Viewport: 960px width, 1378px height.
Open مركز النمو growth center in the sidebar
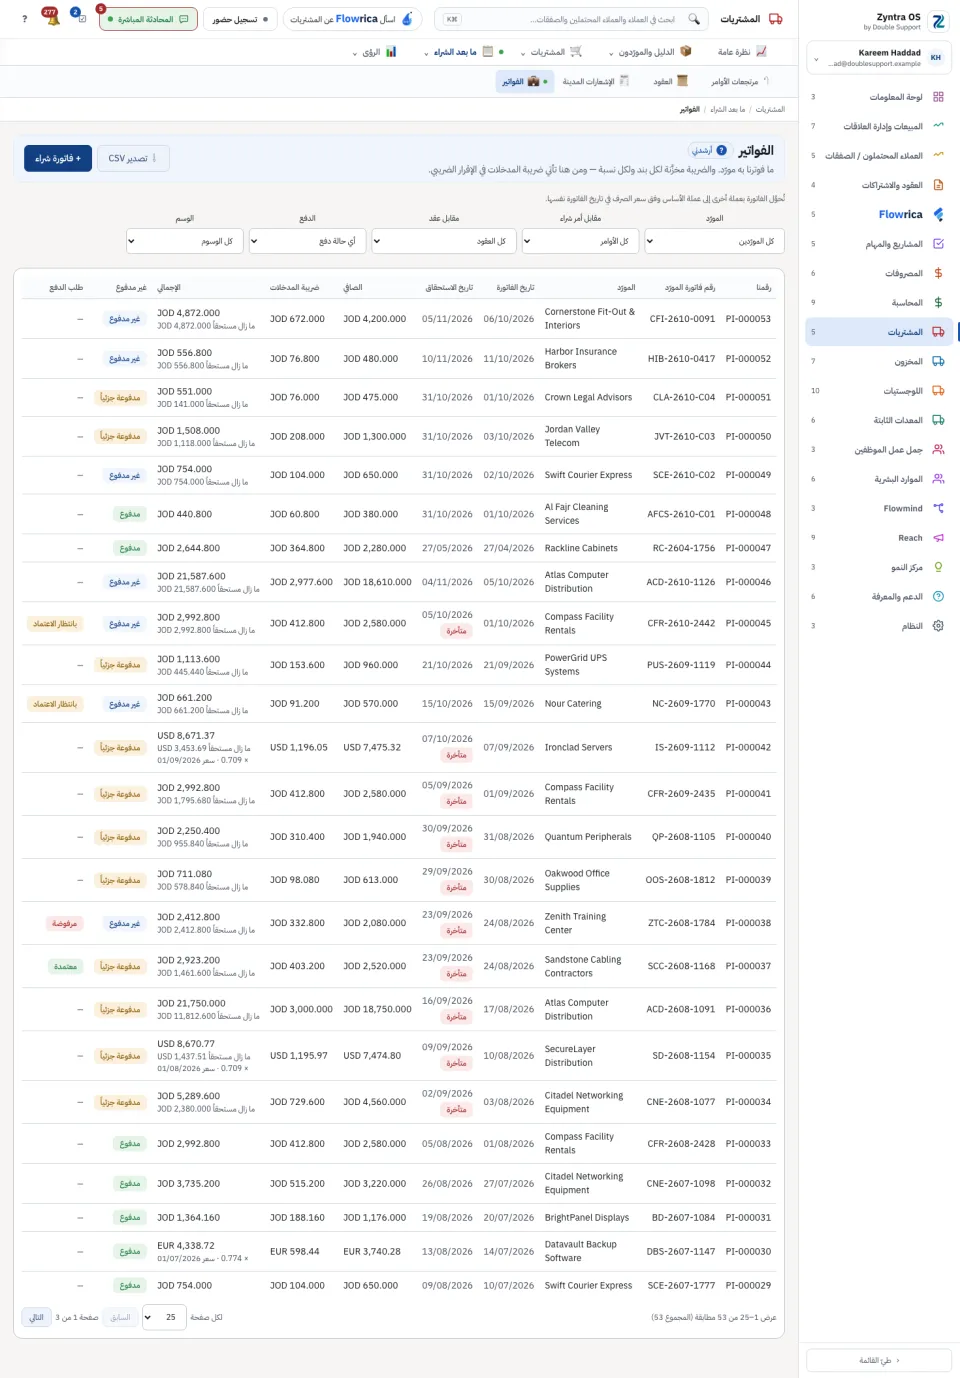879,567
